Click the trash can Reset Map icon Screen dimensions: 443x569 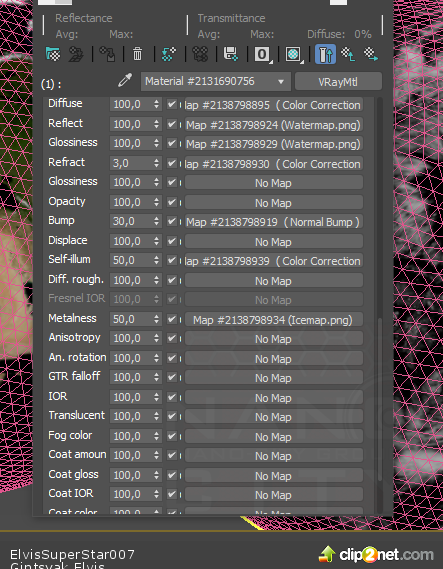(138, 54)
